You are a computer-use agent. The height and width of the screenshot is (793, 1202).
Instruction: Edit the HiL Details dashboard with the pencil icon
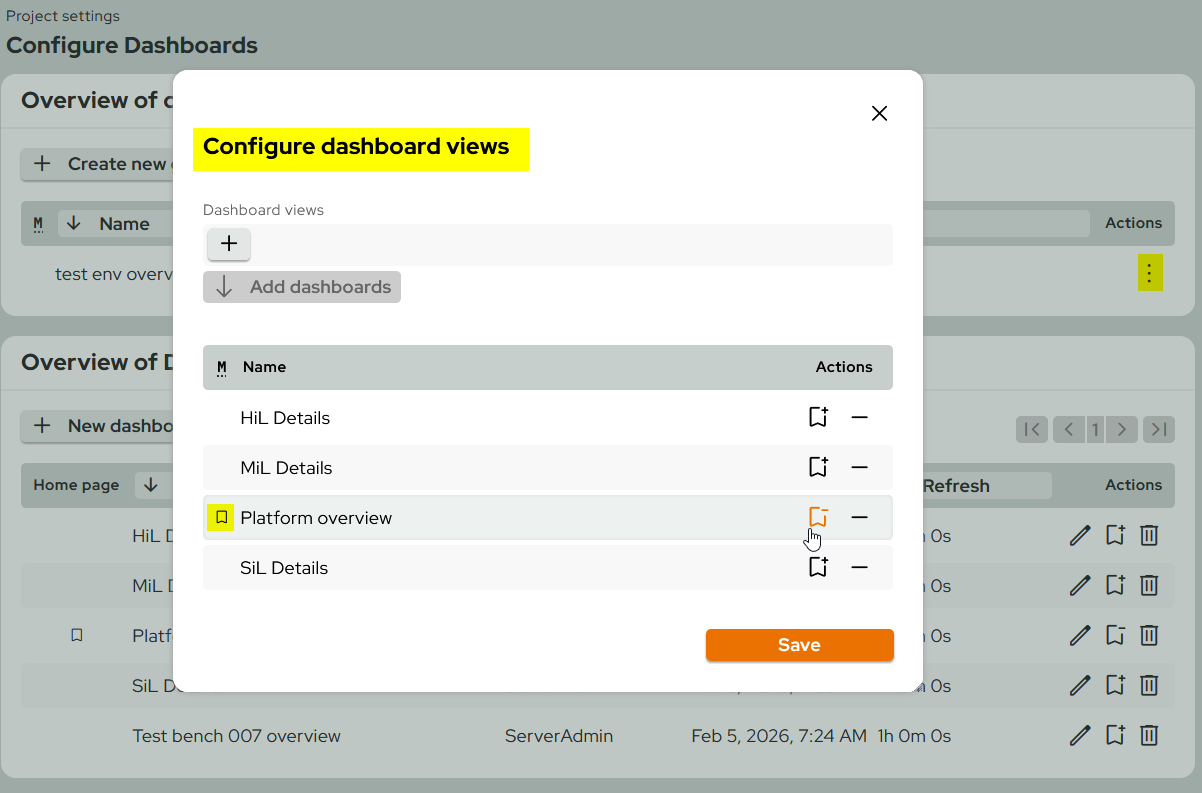(x=1080, y=535)
